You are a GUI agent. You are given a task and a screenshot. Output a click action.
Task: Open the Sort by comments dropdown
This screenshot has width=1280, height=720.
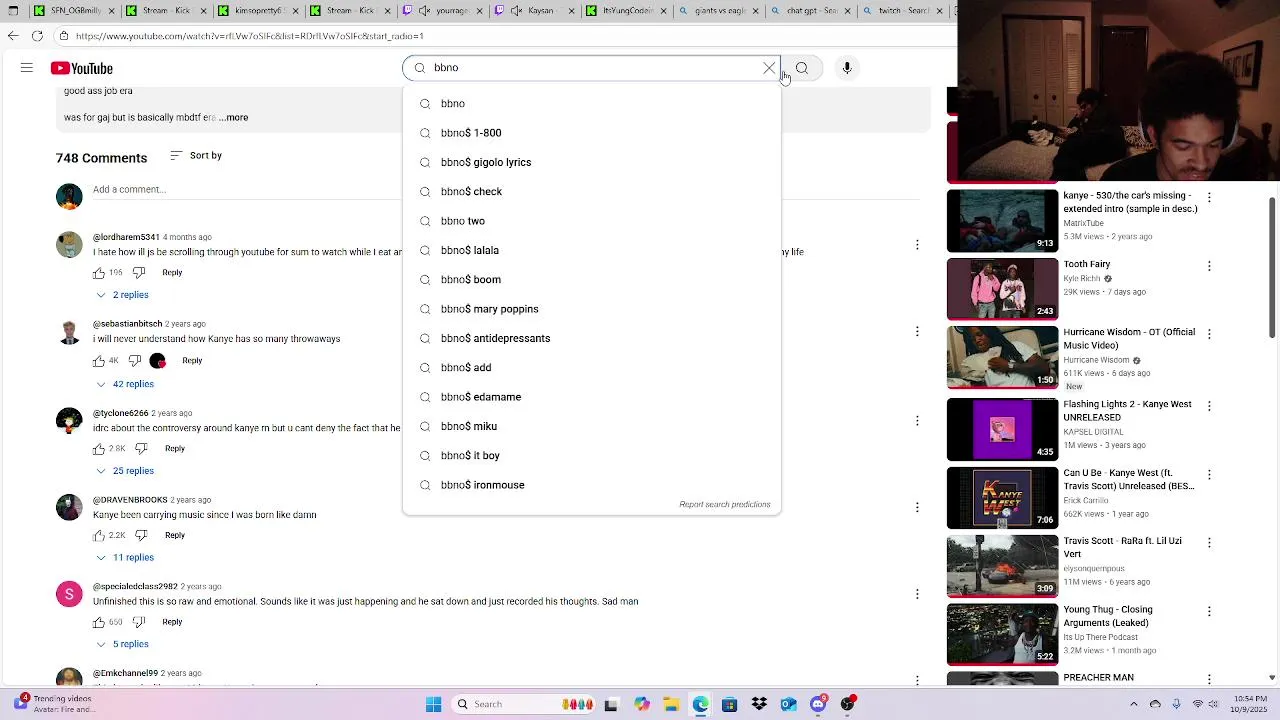[196, 155]
